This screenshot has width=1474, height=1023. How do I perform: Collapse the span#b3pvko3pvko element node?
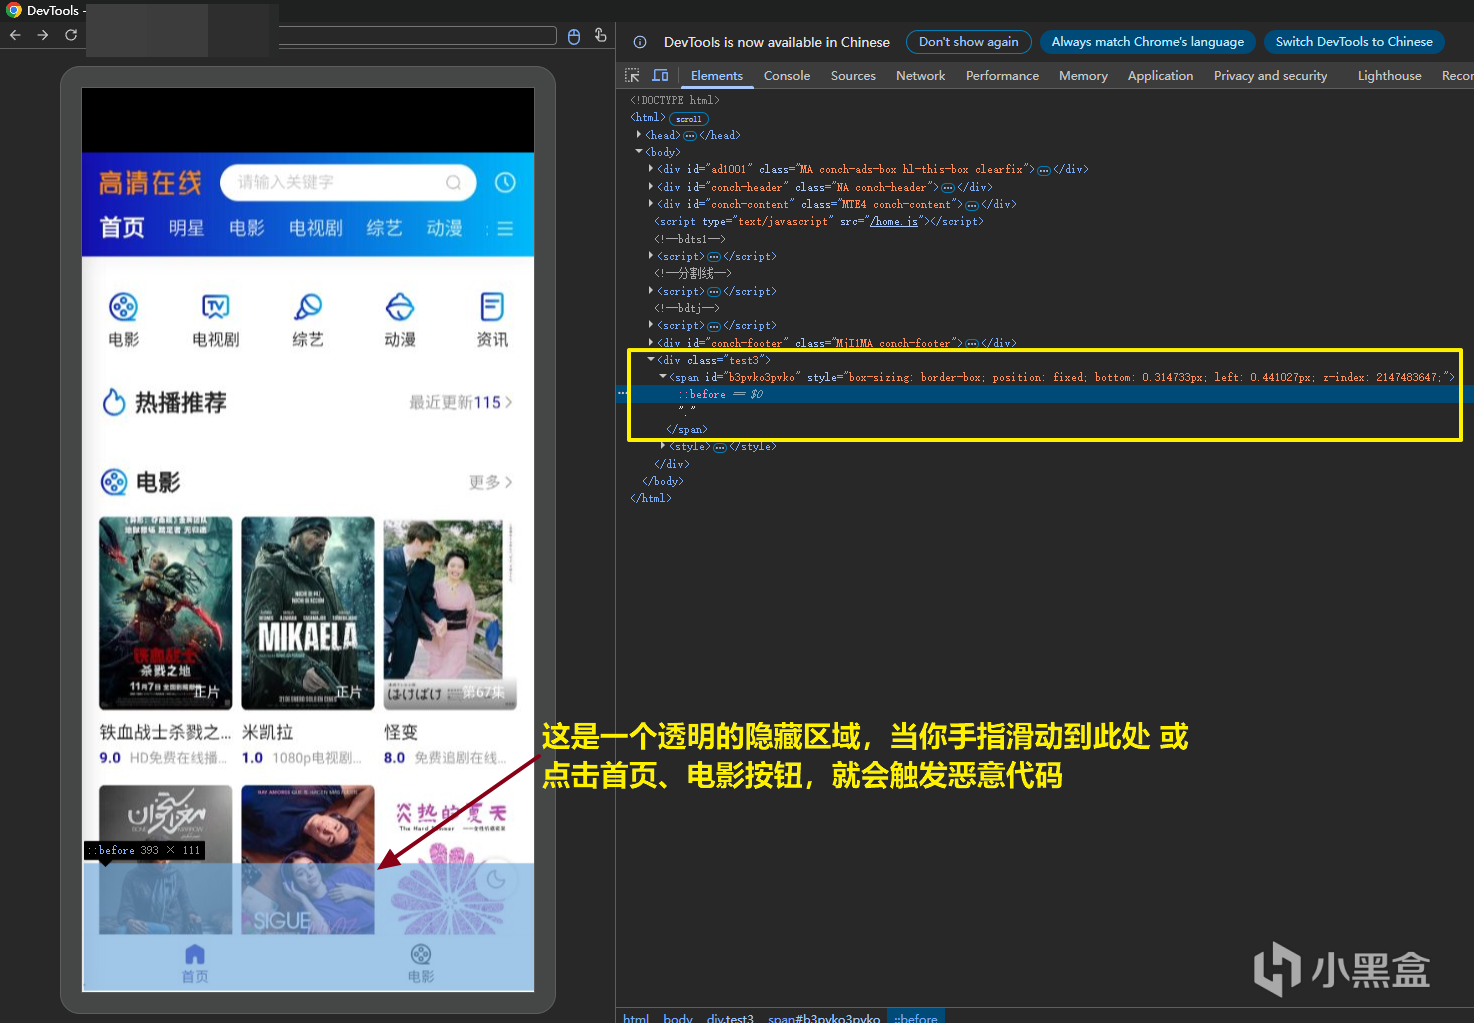pos(663,376)
